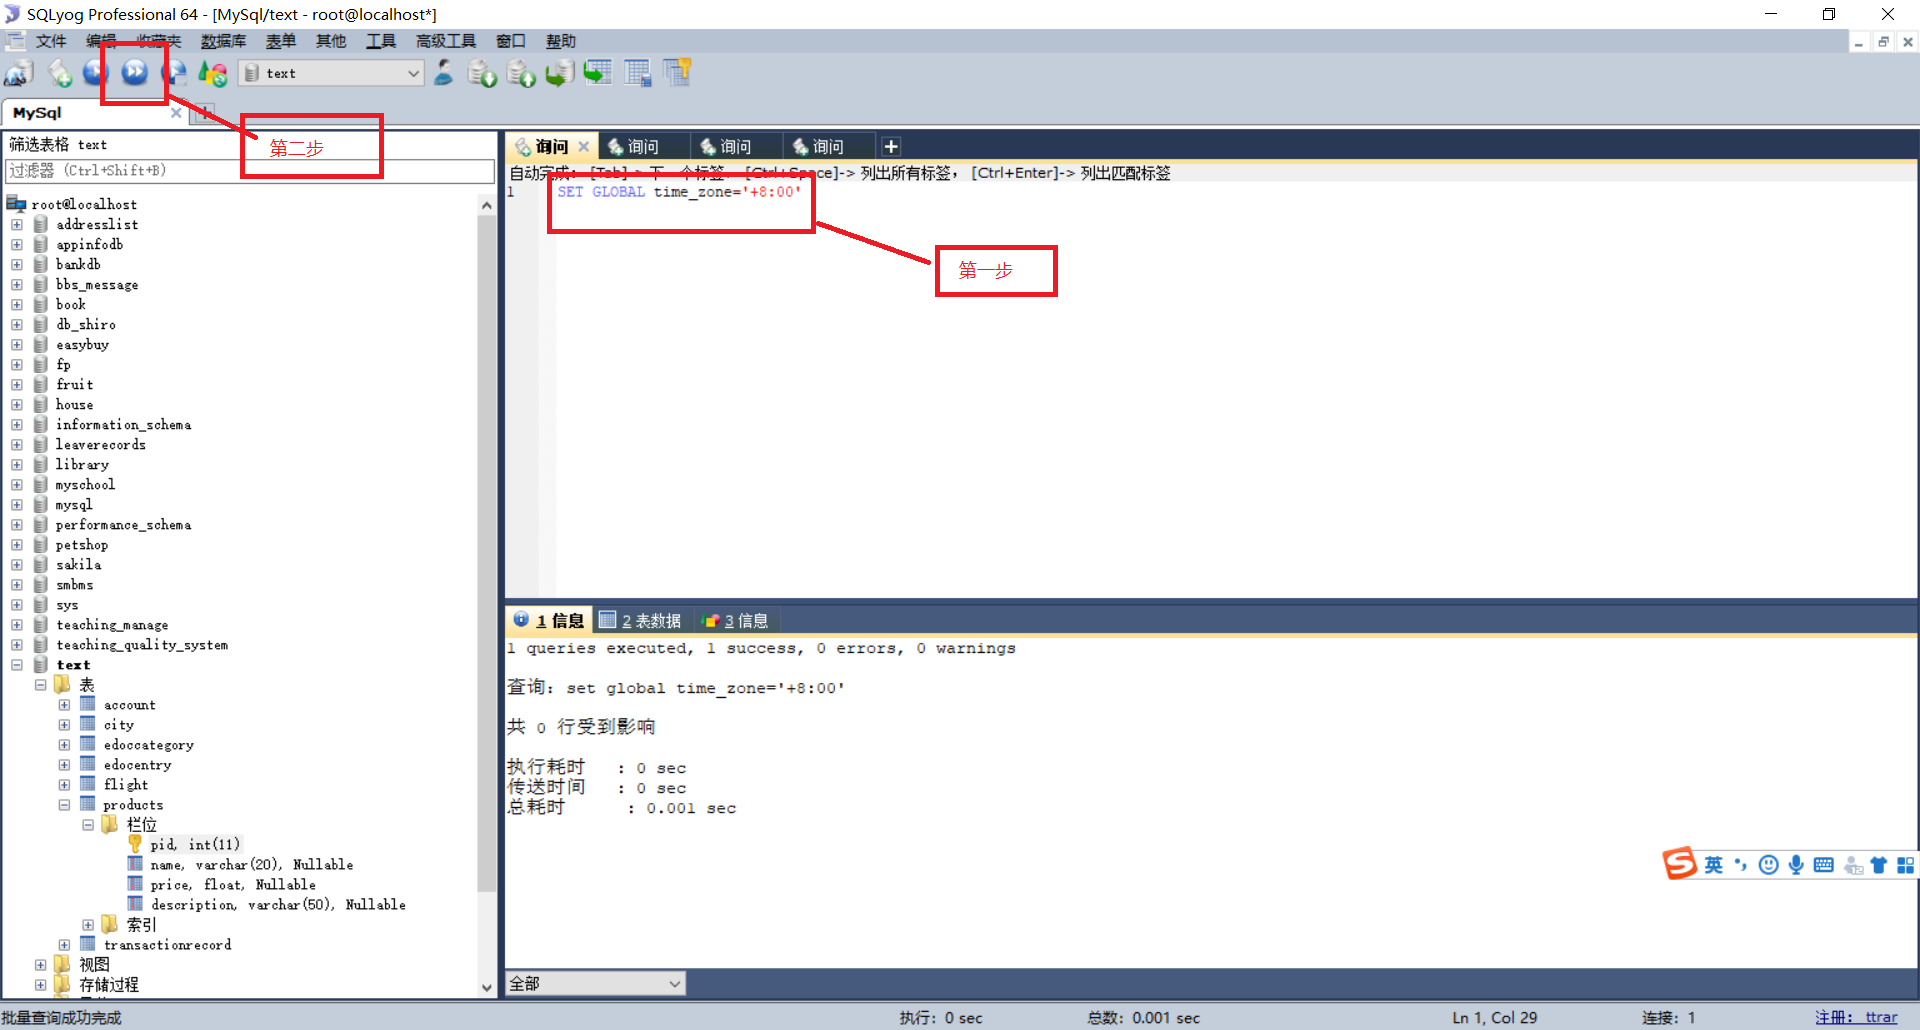Open the 工具 menu
This screenshot has height=1030, width=1920.
point(381,41)
